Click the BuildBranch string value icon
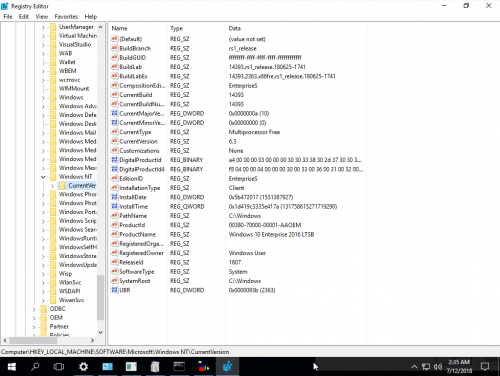The width and height of the screenshot is (500, 376). (x=114, y=48)
